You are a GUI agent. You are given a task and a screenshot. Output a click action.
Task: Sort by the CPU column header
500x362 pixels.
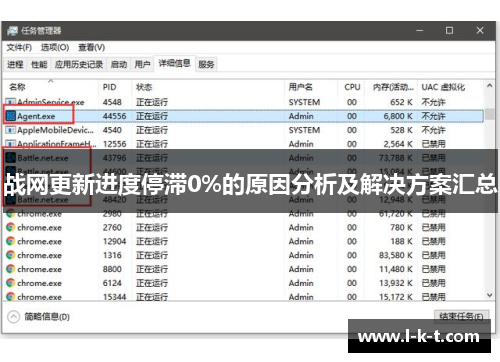click(352, 87)
